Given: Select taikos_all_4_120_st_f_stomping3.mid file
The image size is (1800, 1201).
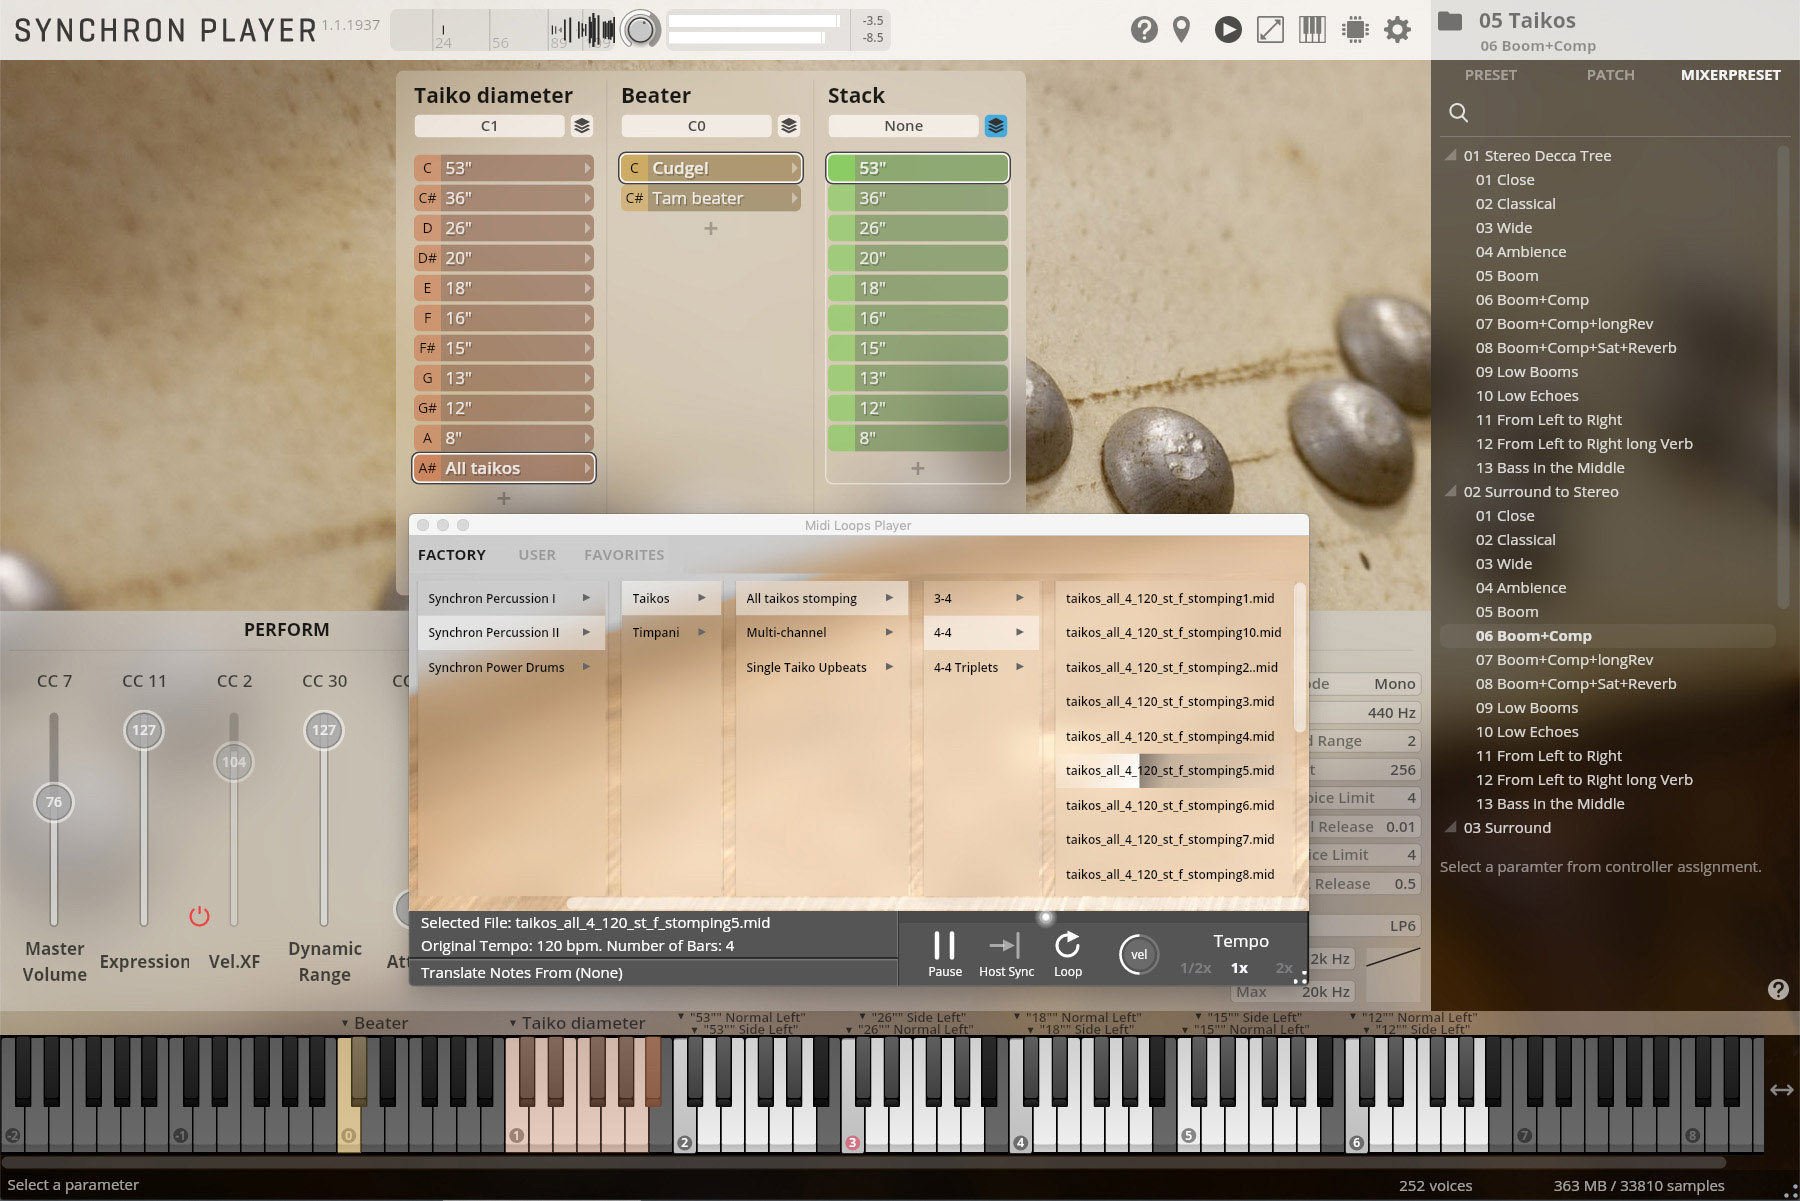Looking at the screenshot, I should click(1170, 701).
